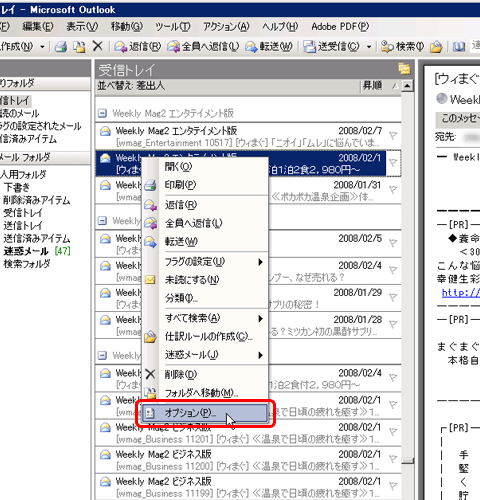
Task: Click the Find 検索(I) toolbar button
Action: [x=402, y=47]
